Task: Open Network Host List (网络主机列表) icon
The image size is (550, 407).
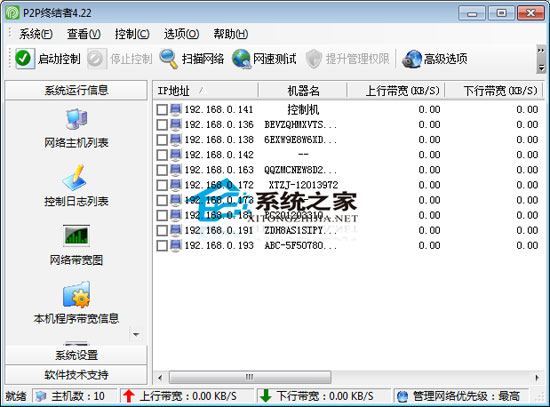Action: tap(76, 119)
